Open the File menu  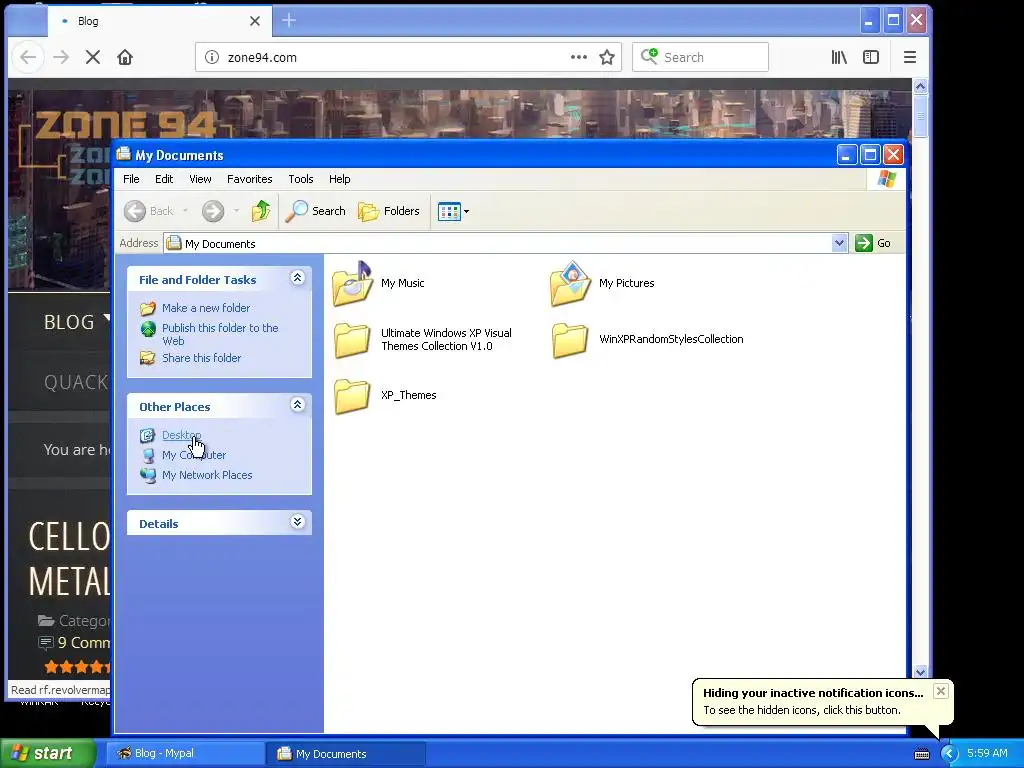tap(131, 179)
